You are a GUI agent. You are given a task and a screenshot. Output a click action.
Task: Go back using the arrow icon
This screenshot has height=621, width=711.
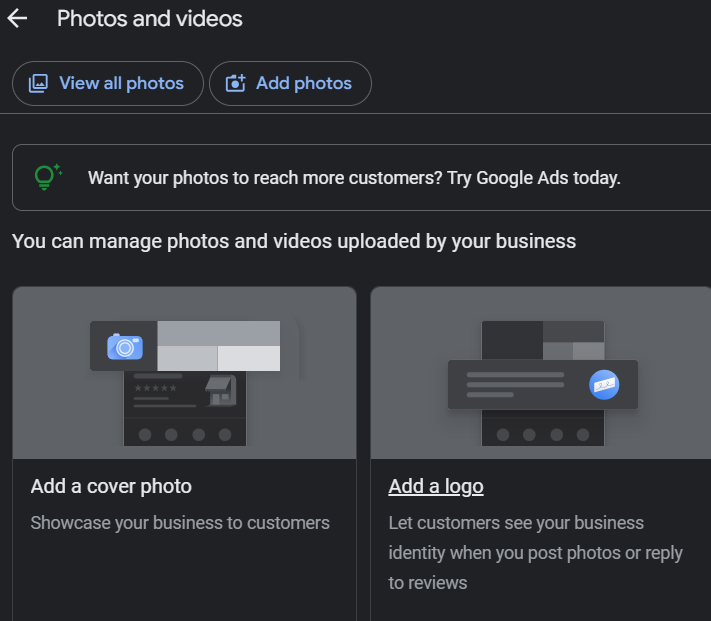[x=17, y=19]
